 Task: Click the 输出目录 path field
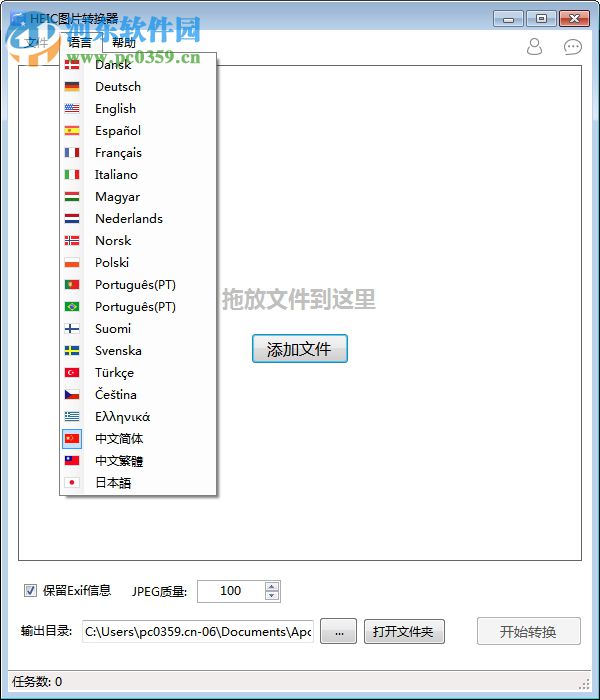tap(198, 632)
